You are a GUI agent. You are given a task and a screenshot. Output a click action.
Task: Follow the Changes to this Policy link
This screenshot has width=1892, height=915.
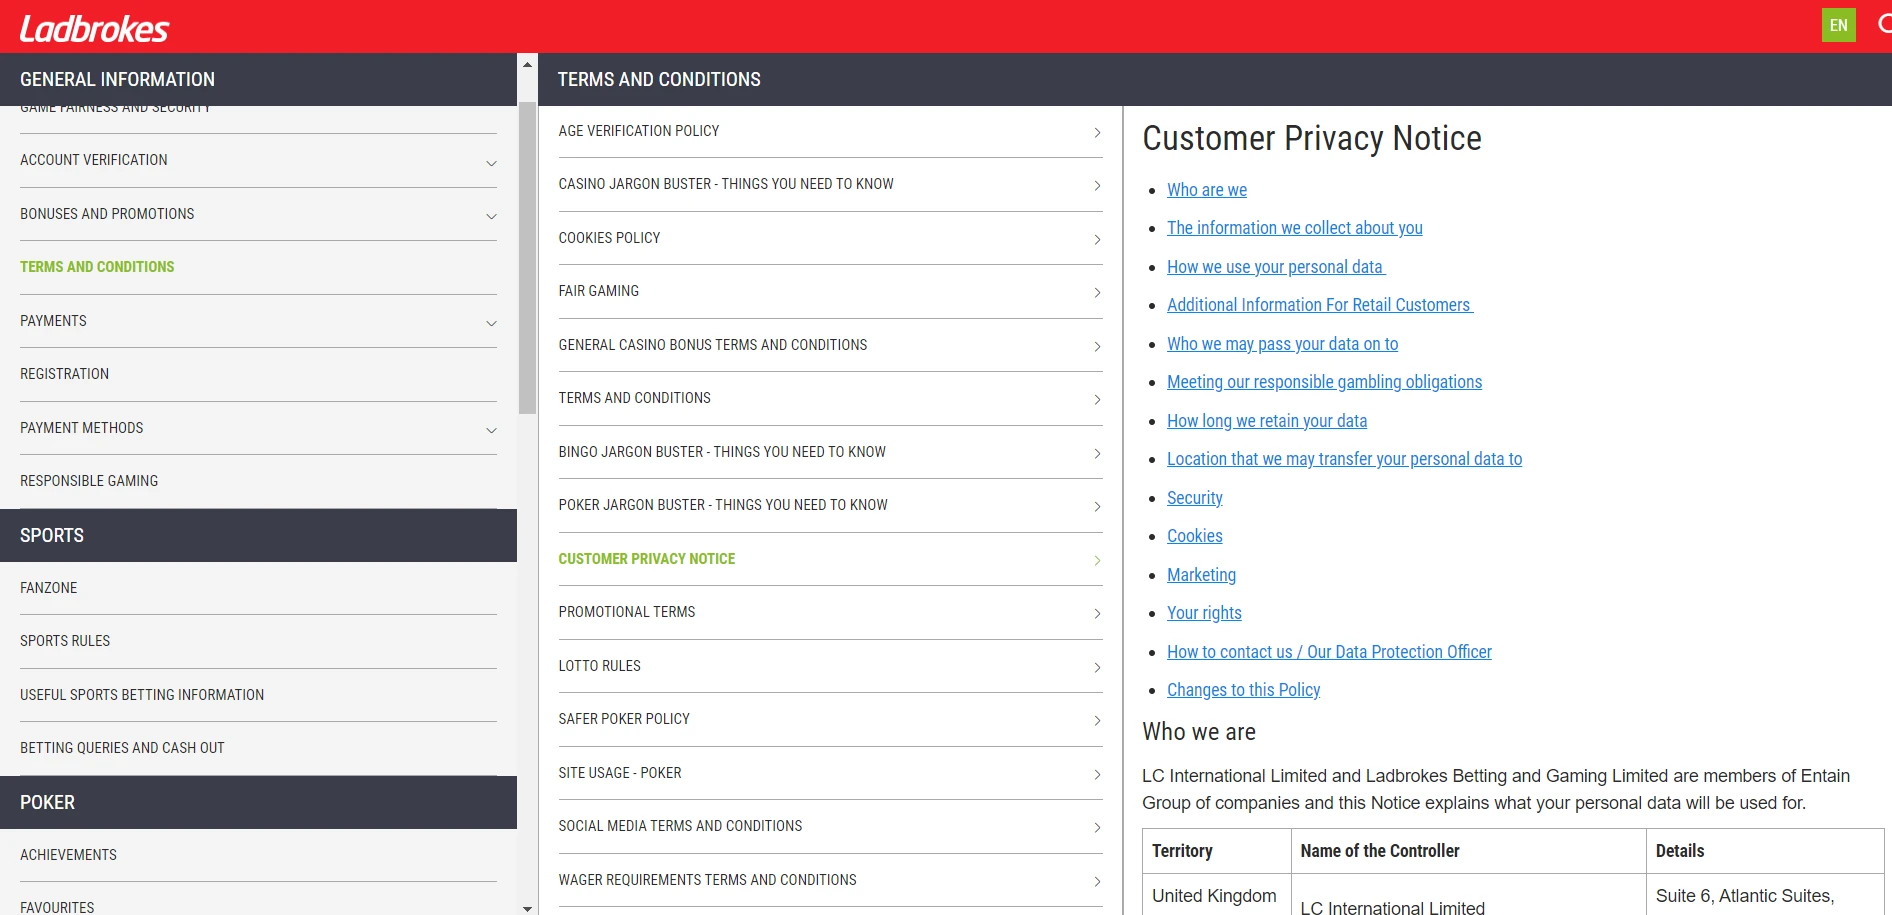1243,690
